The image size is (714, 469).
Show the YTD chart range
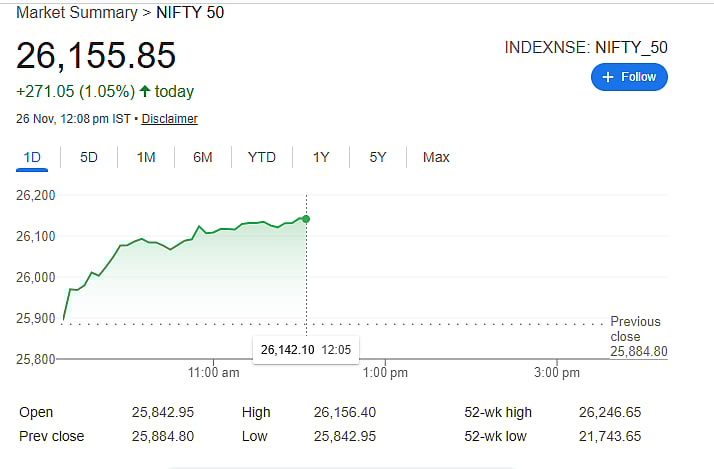pos(262,157)
